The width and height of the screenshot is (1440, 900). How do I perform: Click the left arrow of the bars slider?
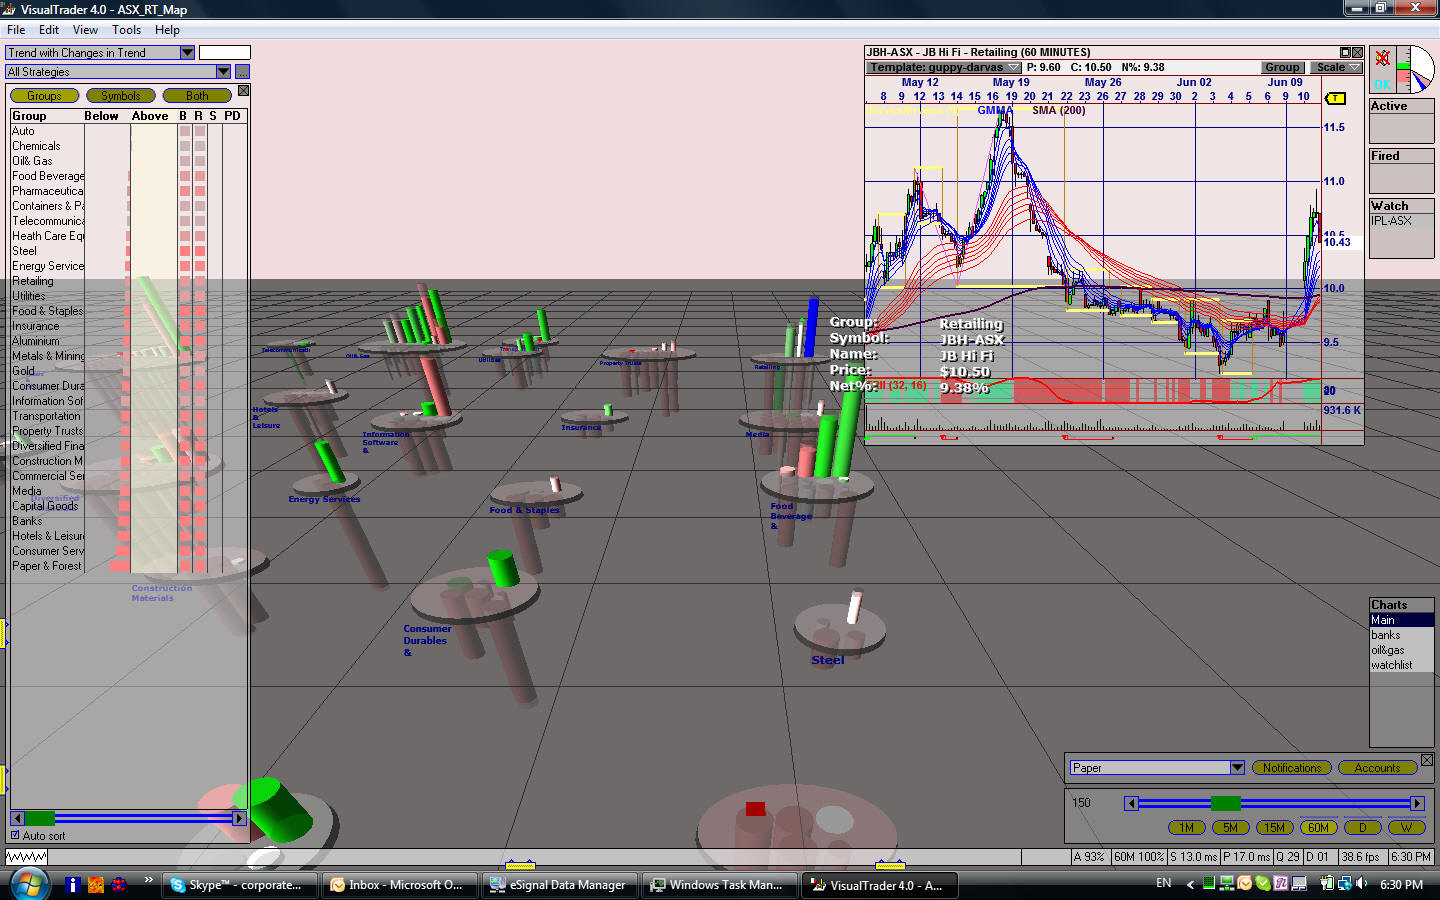point(1131,803)
